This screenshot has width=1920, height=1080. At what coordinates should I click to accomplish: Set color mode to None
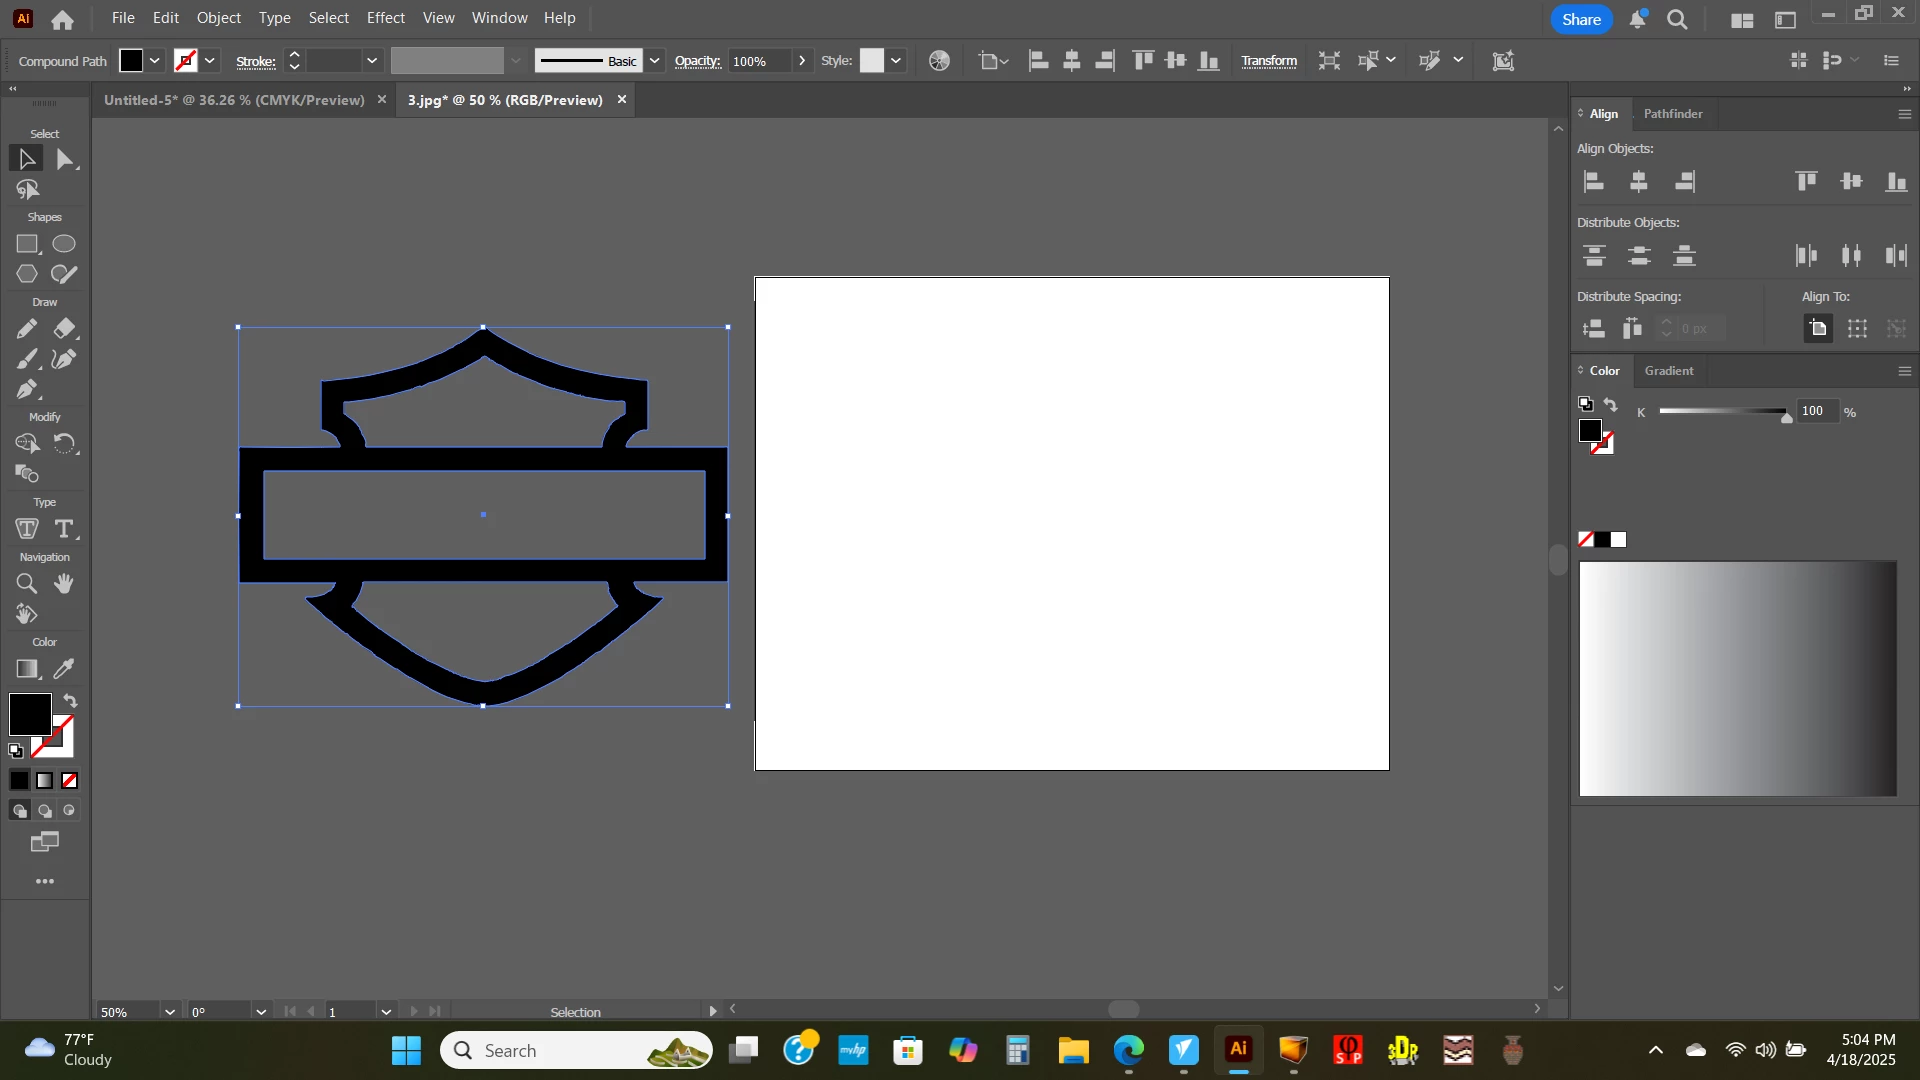coord(70,781)
